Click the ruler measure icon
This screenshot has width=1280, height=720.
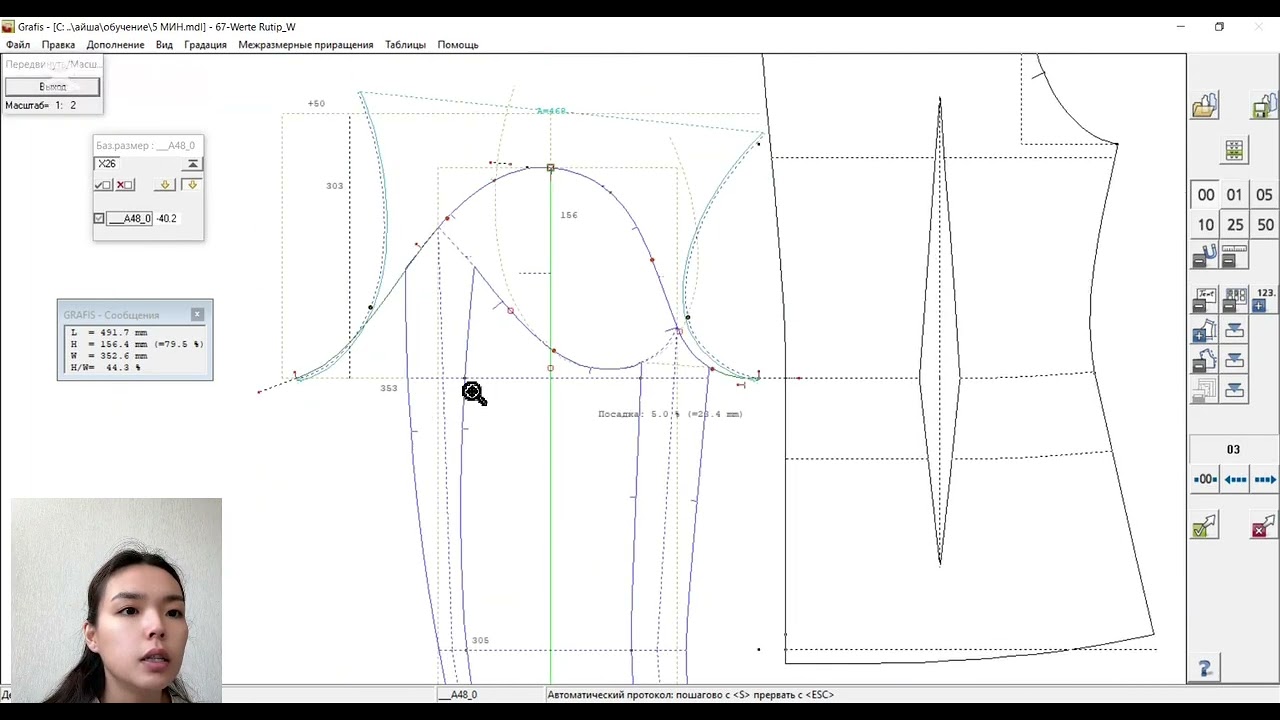tap(1234, 256)
